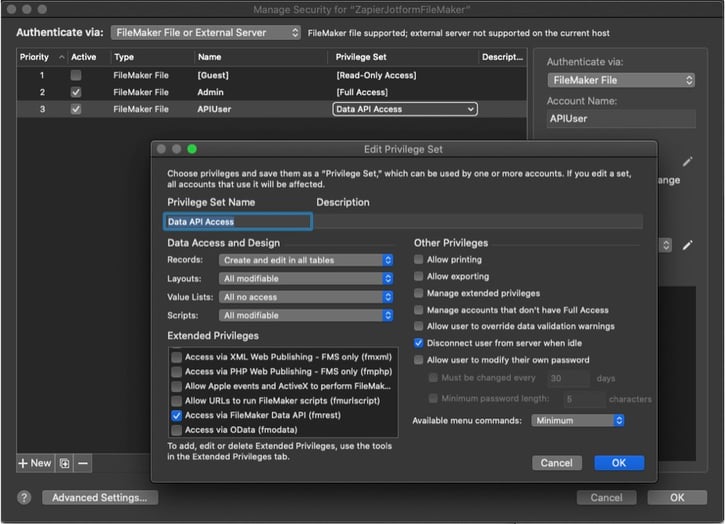The image size is (725, 524).
Task: Open the Value Lists dropdown 'All no access'
Action: click(x=306, y=297)
